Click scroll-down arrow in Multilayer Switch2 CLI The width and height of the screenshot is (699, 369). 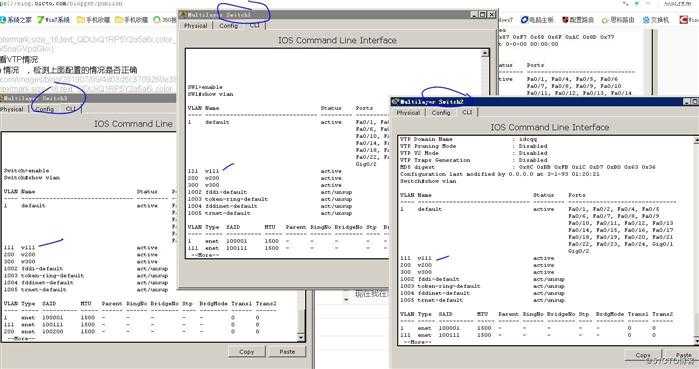(696, 341)
